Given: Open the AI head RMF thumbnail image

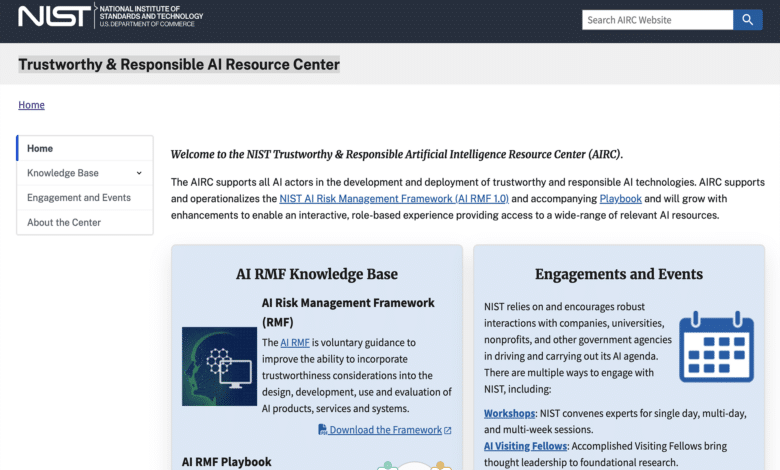Looking at the screenshot, I should coord(219,366).
